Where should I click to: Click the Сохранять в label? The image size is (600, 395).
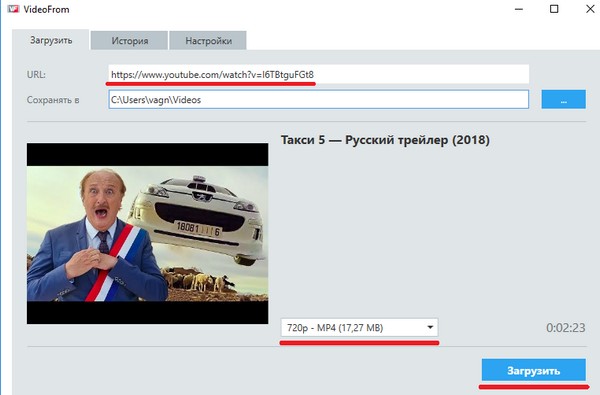tap(53, 100)
